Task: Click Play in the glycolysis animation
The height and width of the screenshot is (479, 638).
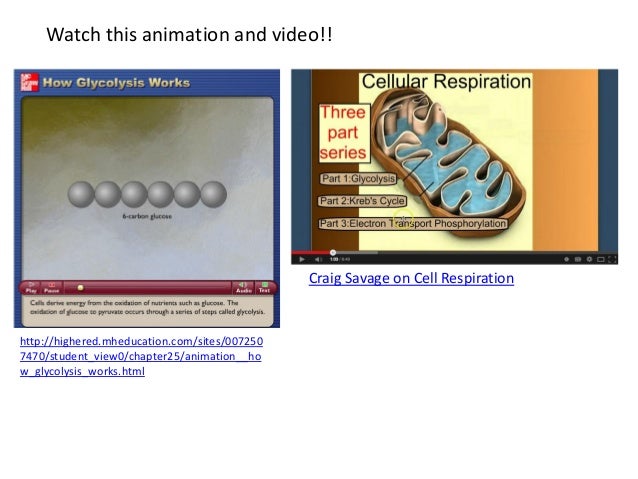Action: tap(31, 288)
